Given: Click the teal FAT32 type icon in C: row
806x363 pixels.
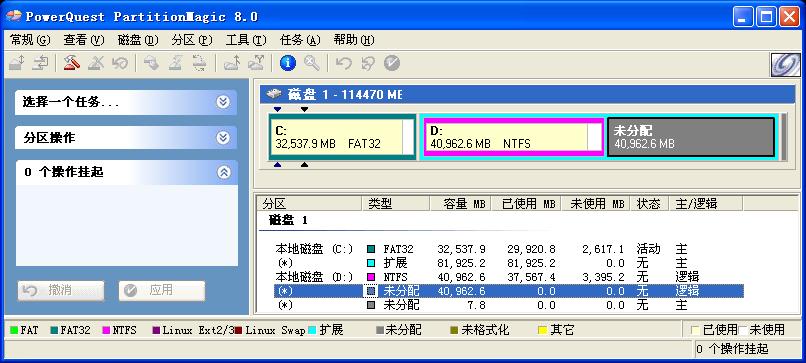Looking at the screenshot, I should (x=371, y=249).
